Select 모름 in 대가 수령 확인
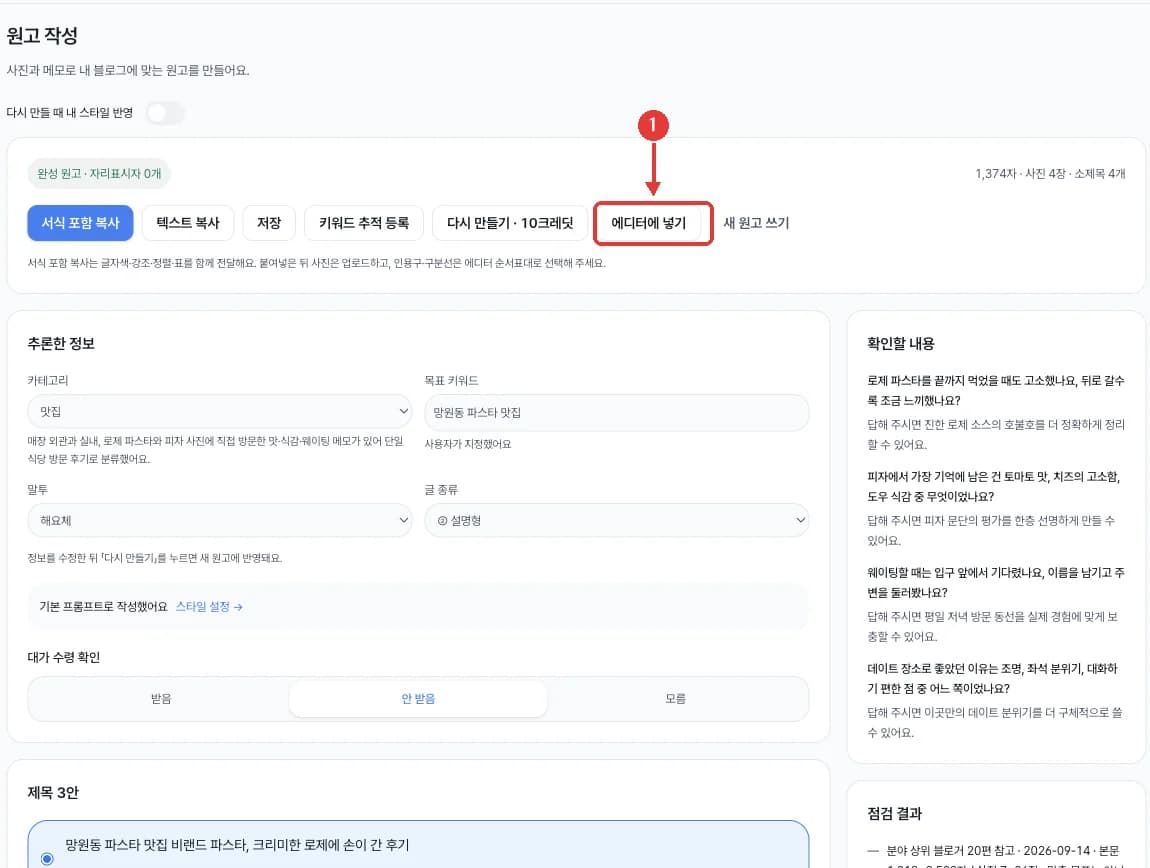The width and height of the screenshot is (1150, 868). point(675,699)
